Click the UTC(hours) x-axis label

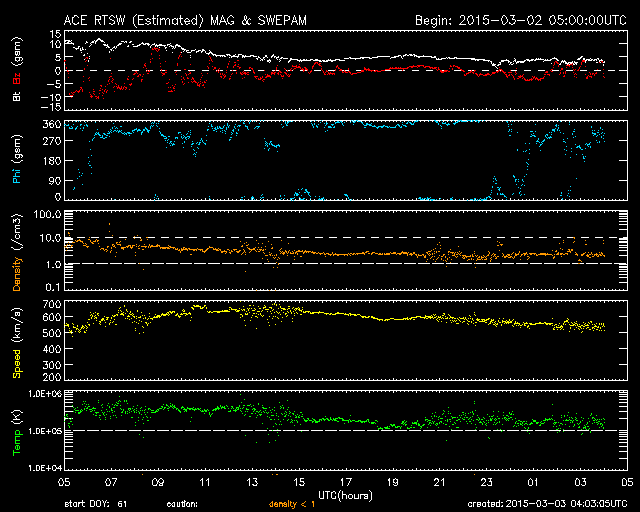click(x=345, y=494)
